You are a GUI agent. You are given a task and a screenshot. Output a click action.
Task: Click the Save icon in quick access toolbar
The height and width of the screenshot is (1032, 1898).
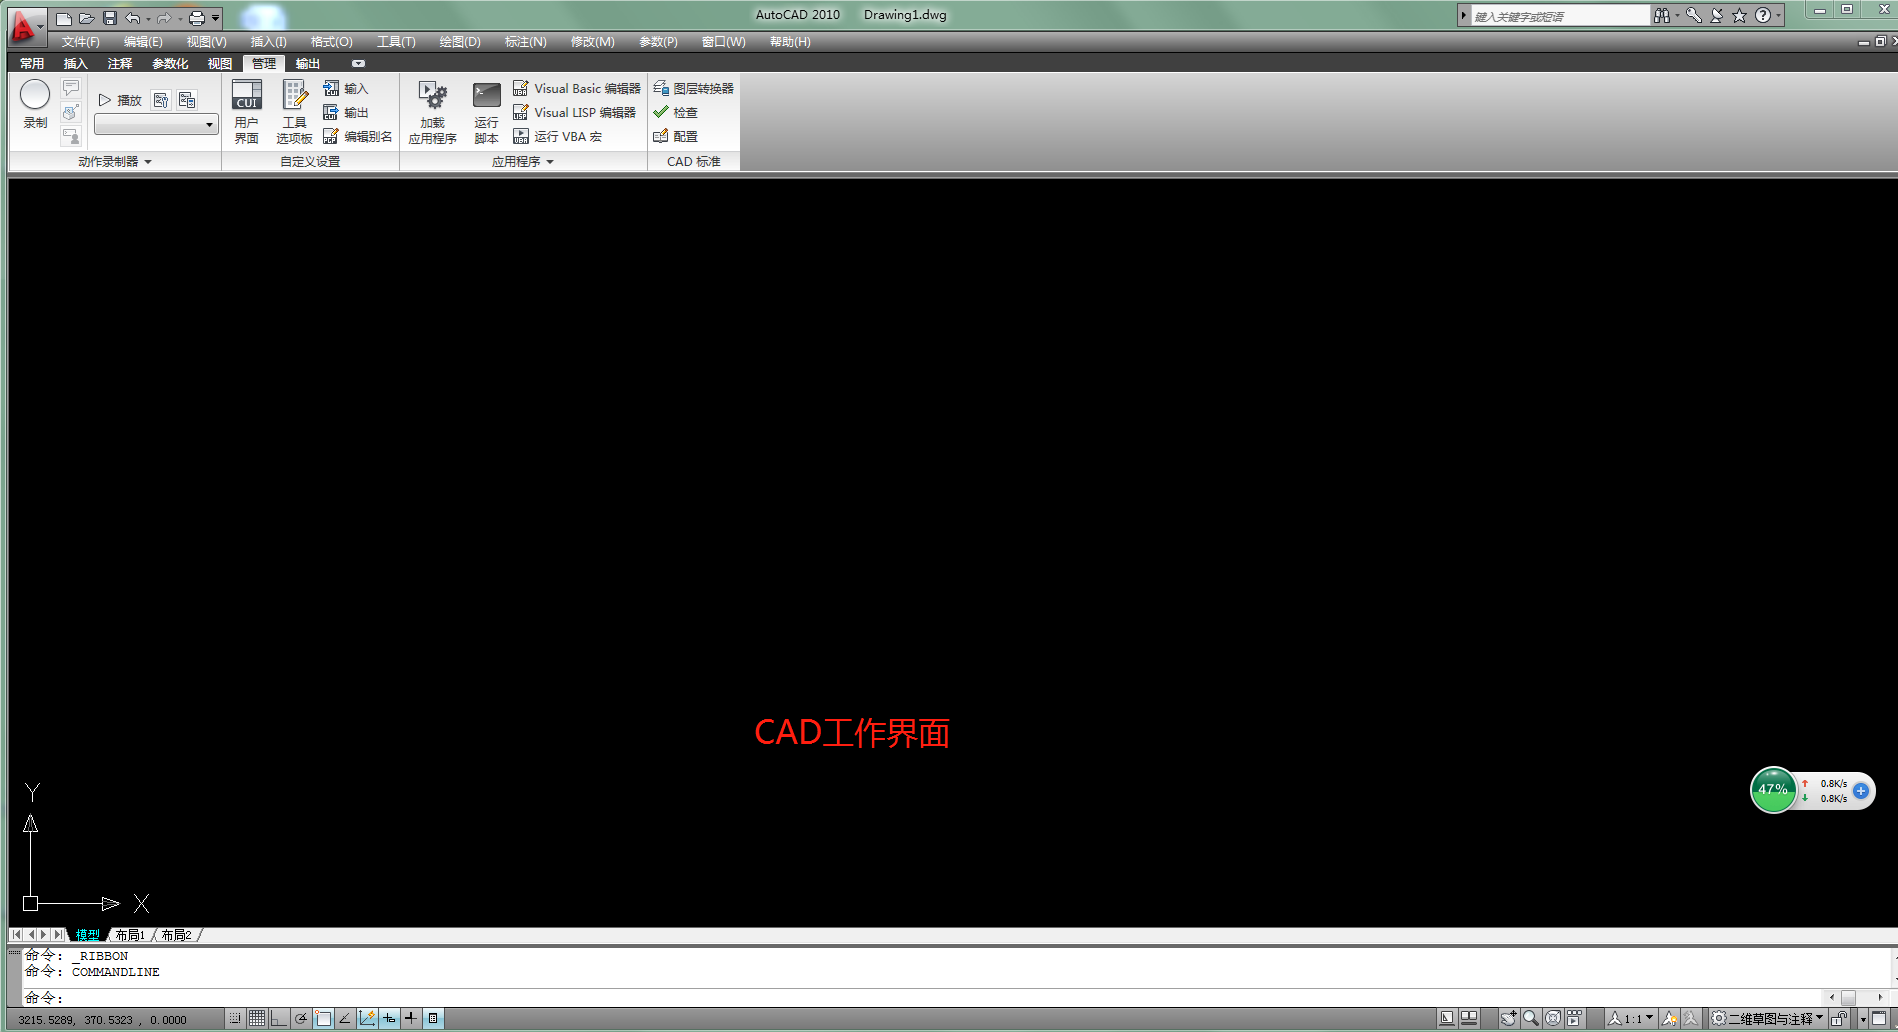[109, 18]
